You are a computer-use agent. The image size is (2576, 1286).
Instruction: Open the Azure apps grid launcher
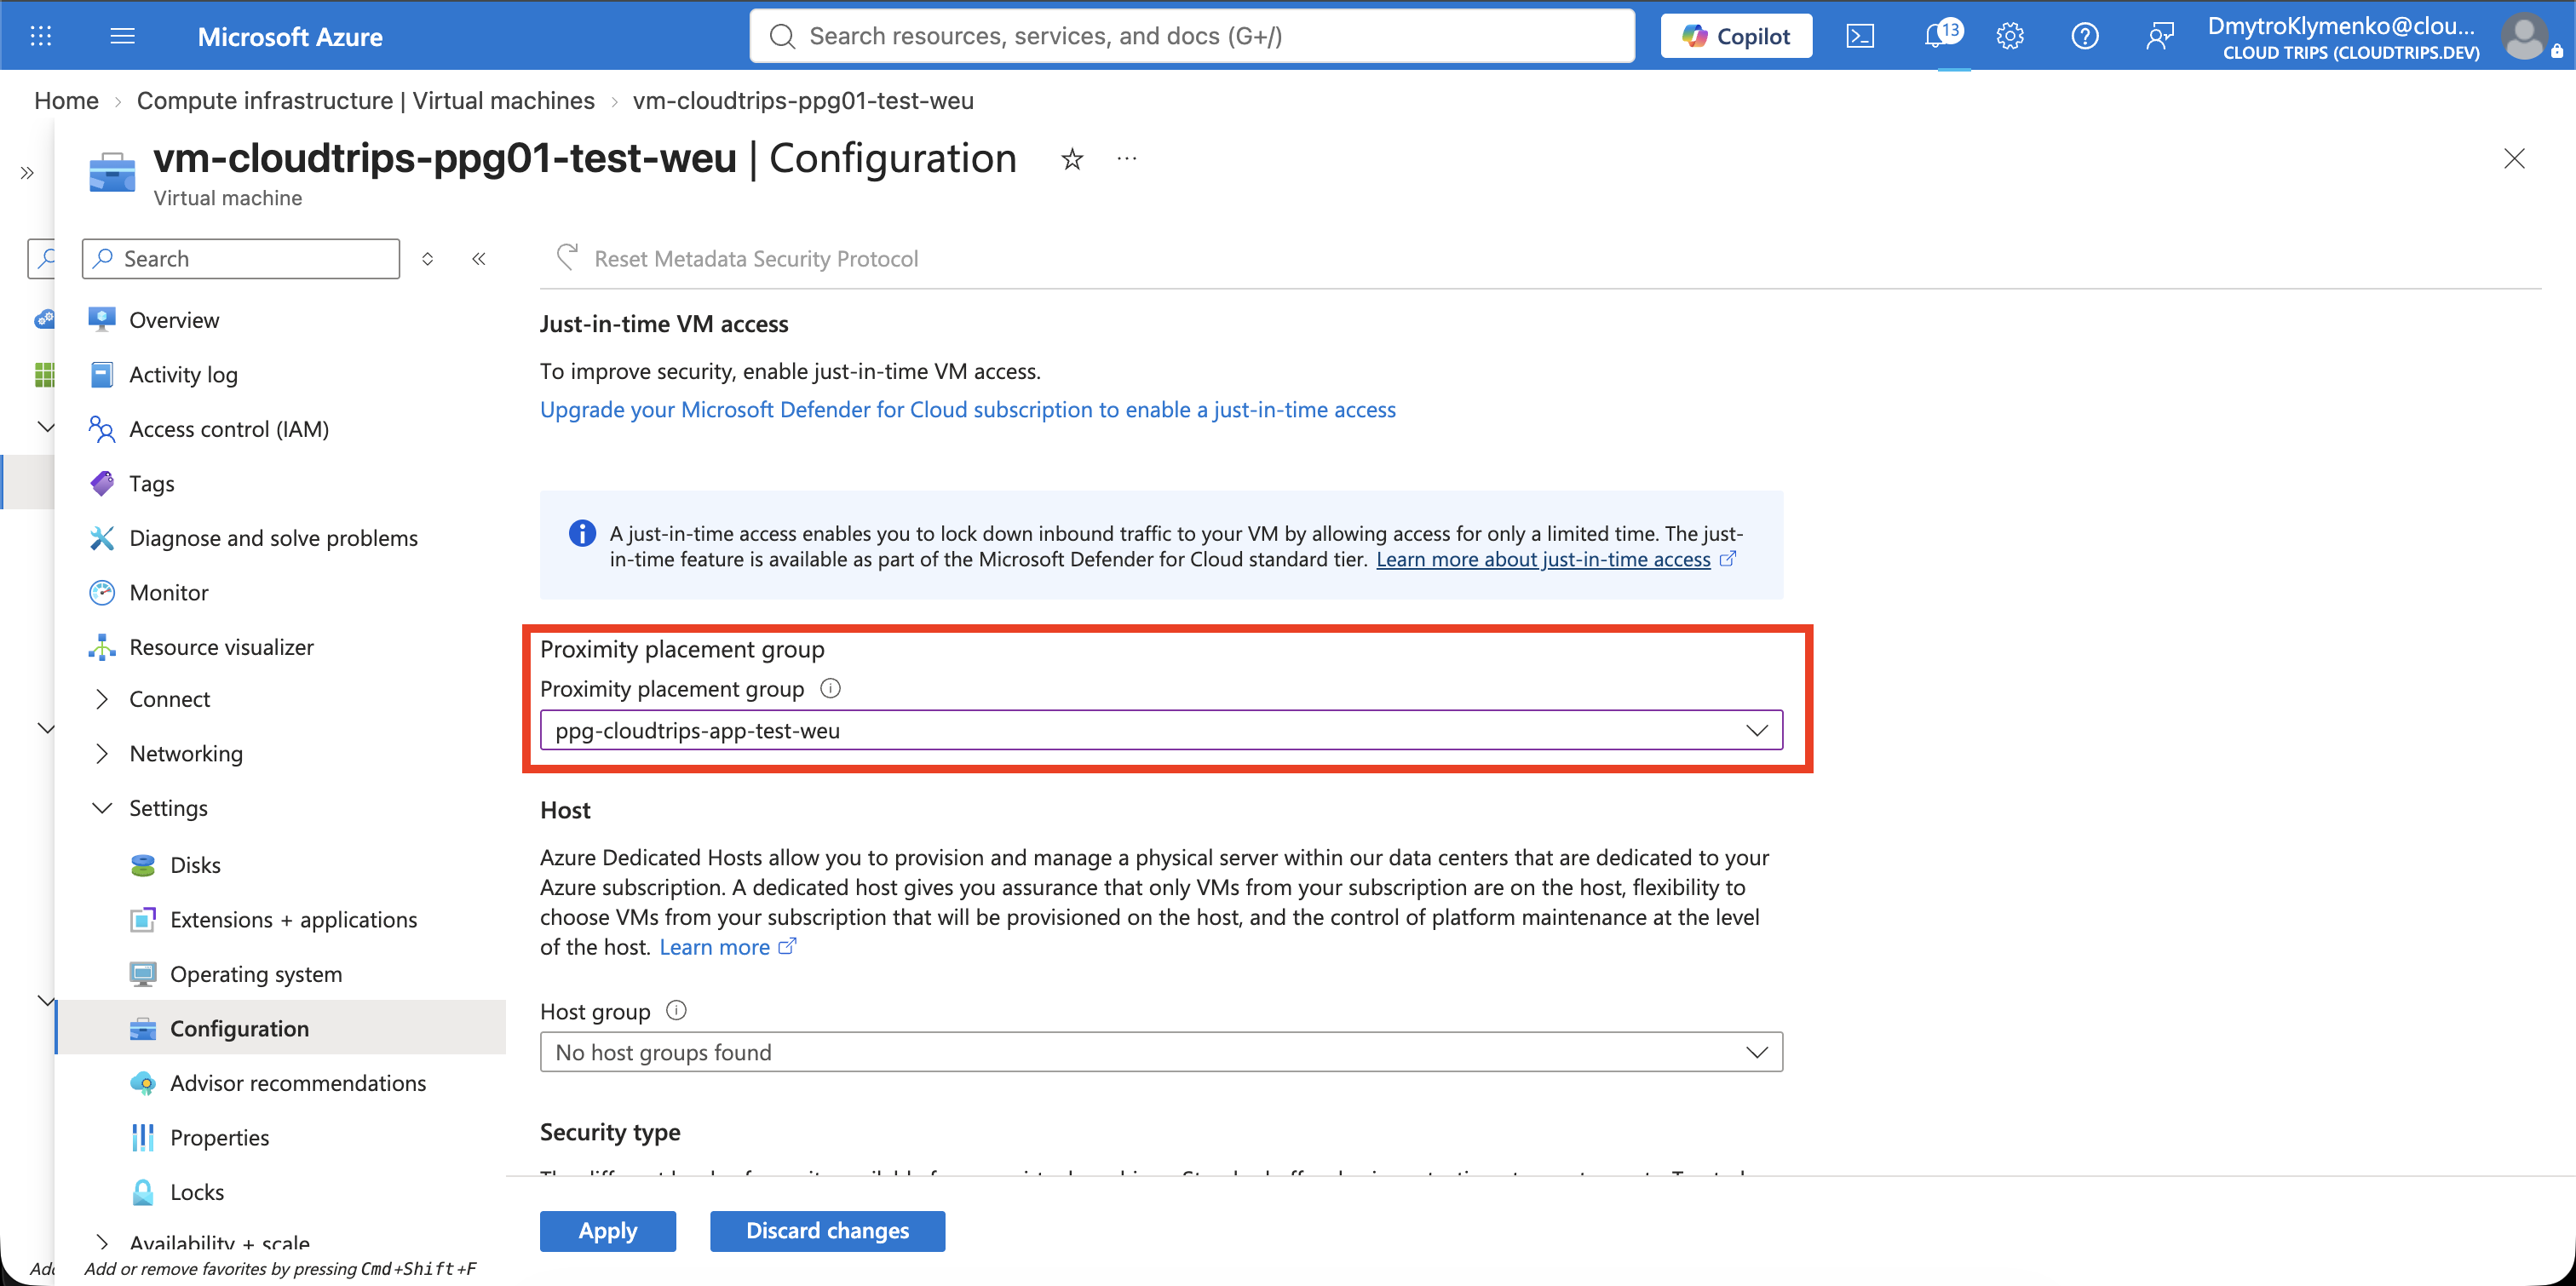coord(41,36)
